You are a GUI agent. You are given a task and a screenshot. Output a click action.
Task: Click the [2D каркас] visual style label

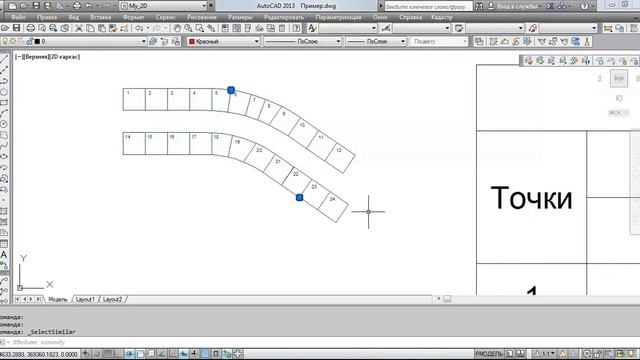tap(64, 57)
